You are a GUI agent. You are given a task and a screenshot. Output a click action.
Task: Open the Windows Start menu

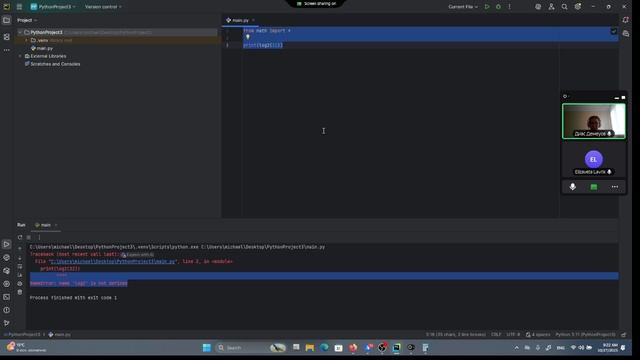click(x=207, y=348)
